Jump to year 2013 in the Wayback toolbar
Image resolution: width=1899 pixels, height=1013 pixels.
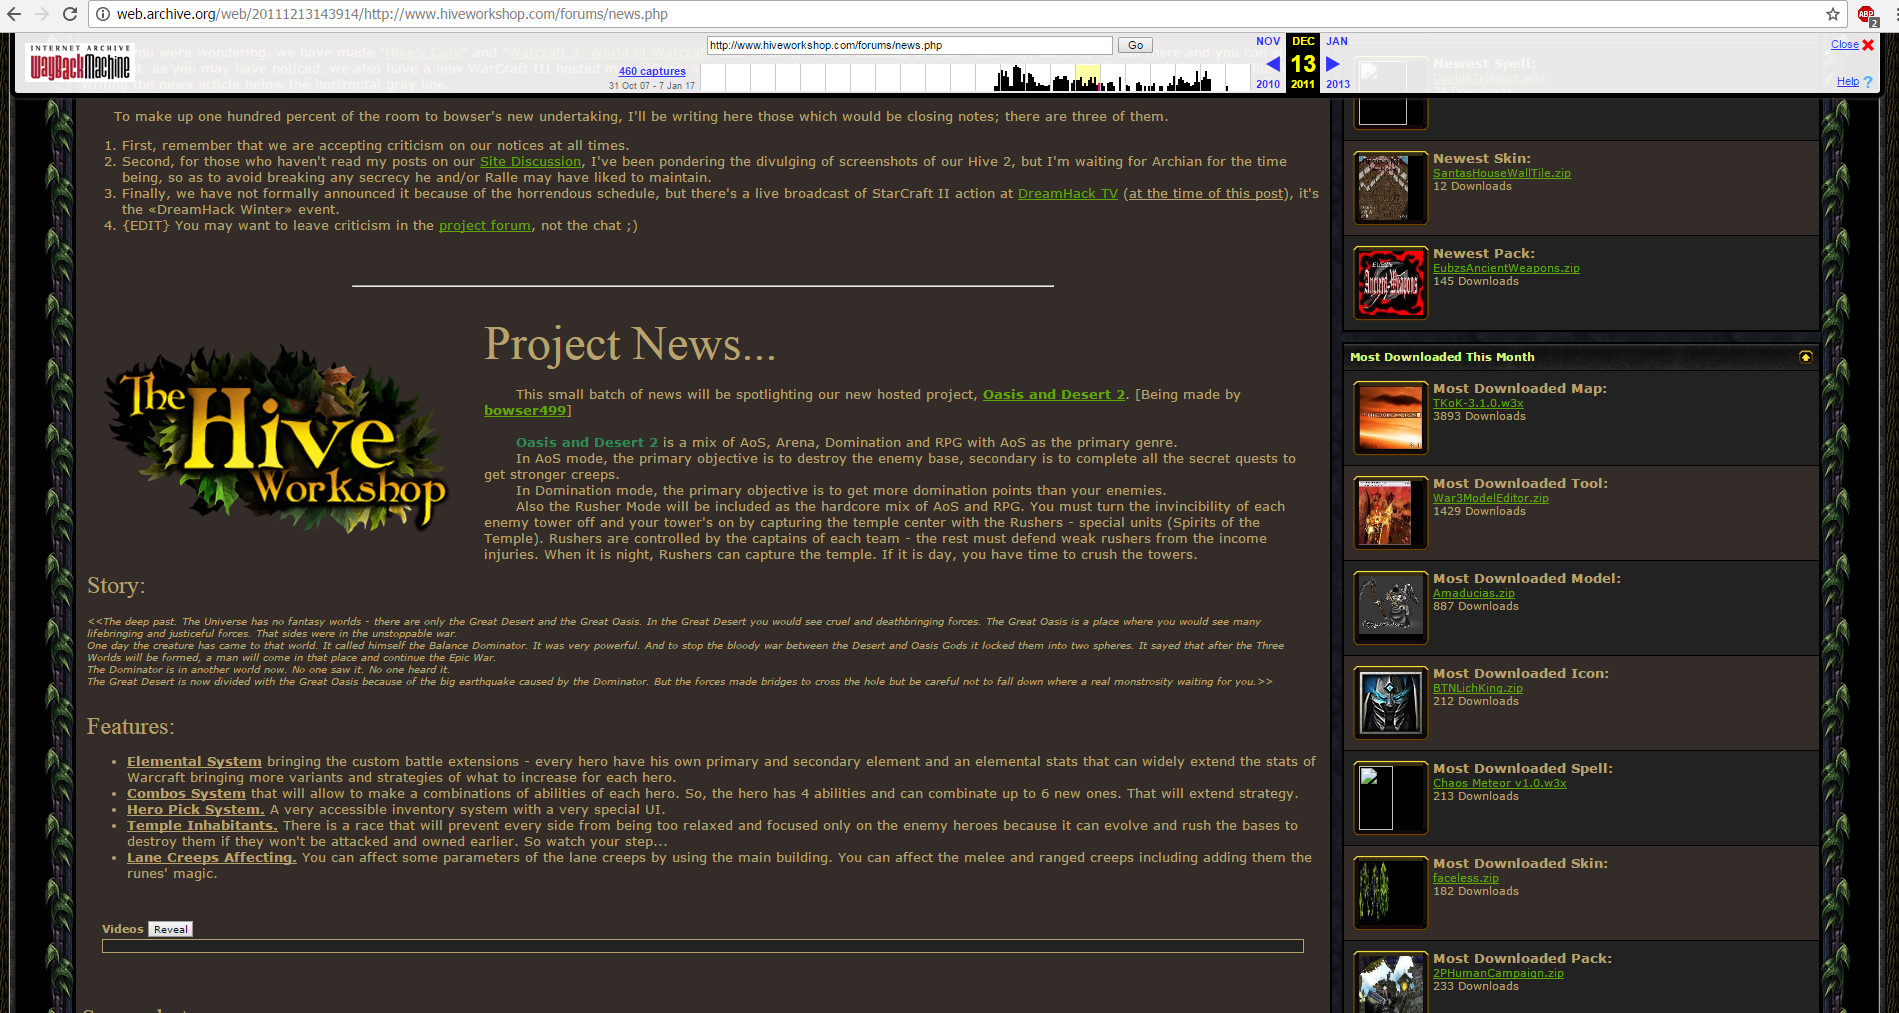coord(1338,84)
